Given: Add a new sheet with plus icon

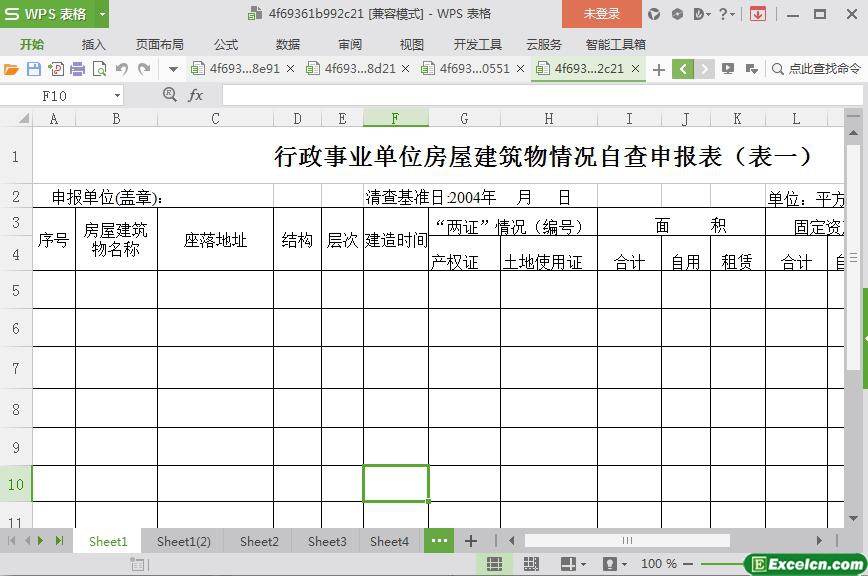Looking at the screenshot, I should tap(471, 541).
